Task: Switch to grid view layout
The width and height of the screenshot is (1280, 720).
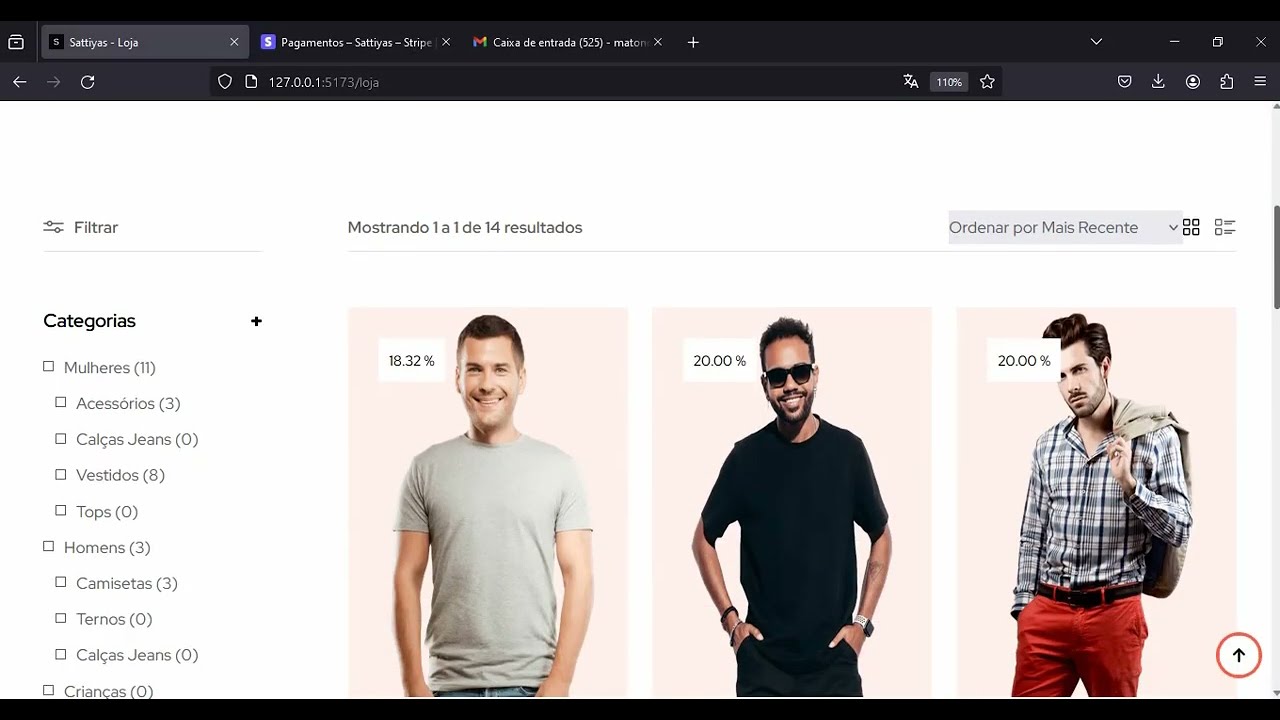Action: tap(1191, 227)
